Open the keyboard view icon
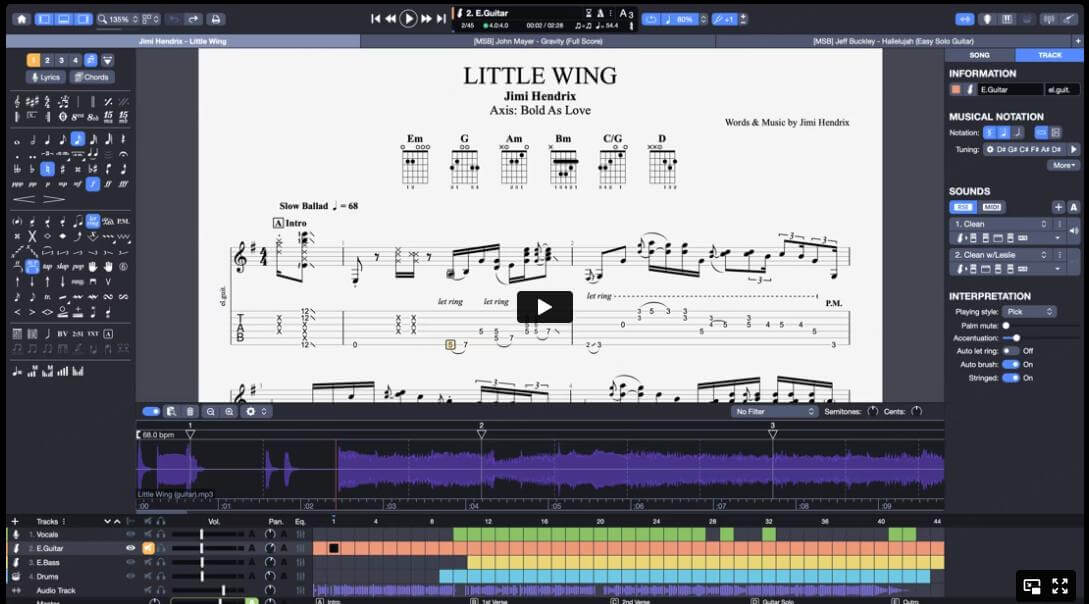 pyautogui.click(x=1006, y=19)
